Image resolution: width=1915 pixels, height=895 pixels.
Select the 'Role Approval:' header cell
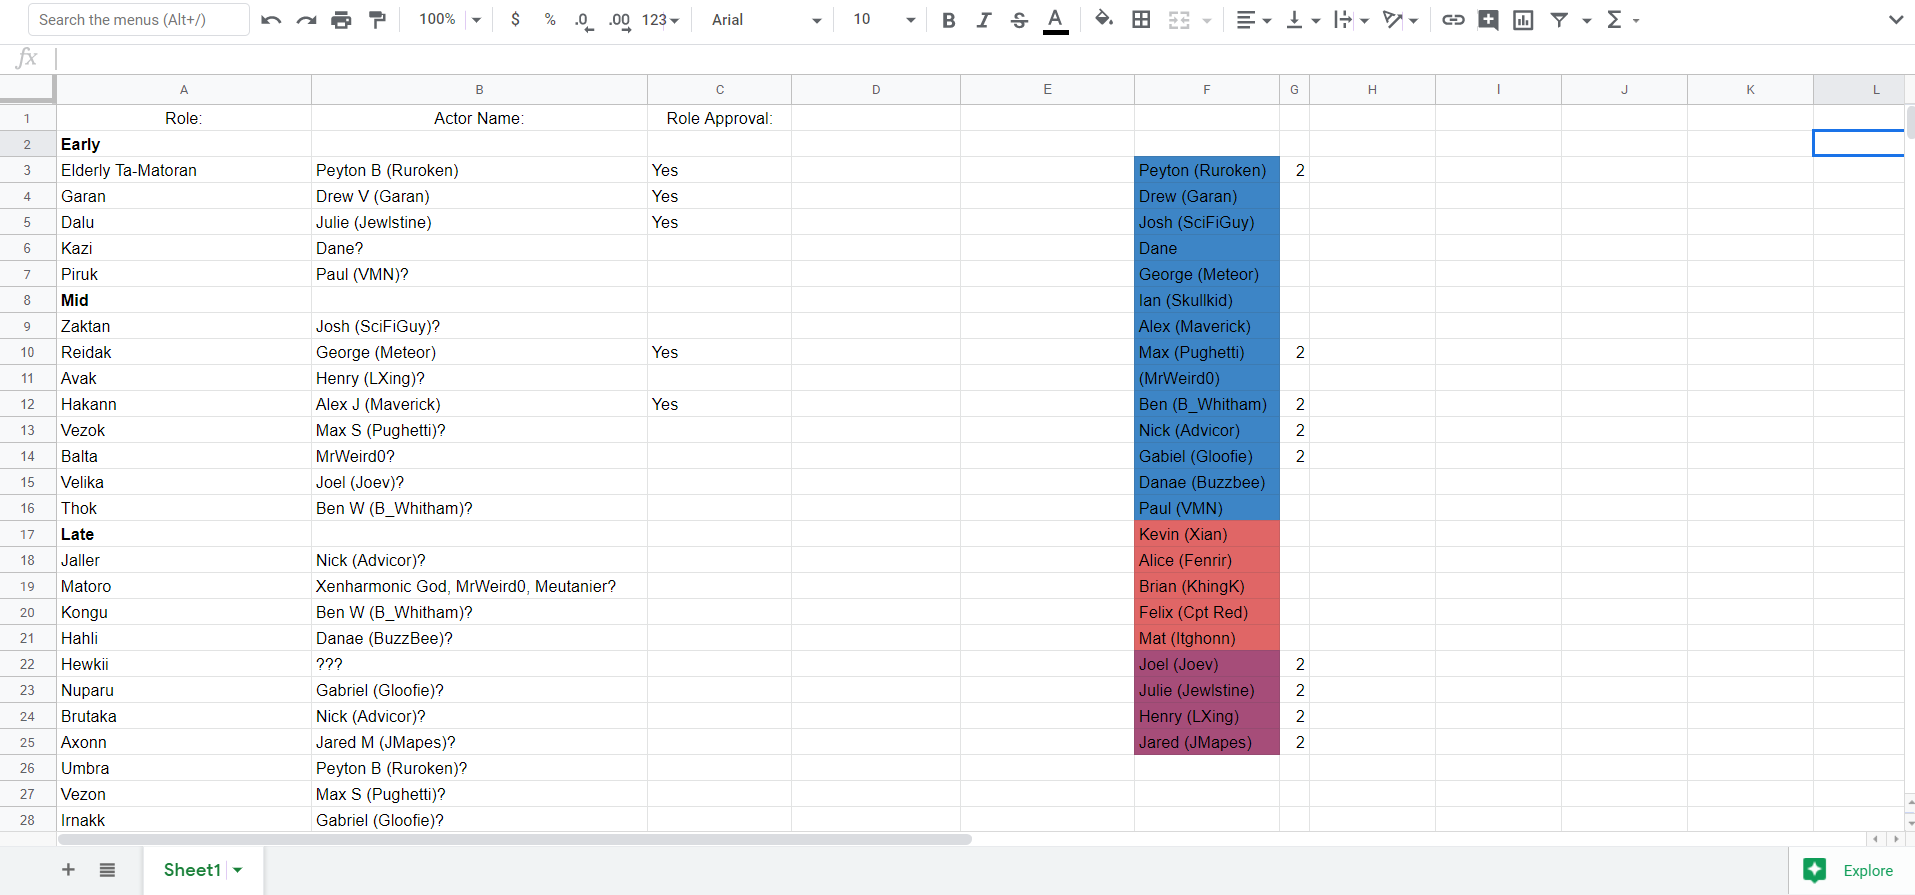[x=720, y=118]
